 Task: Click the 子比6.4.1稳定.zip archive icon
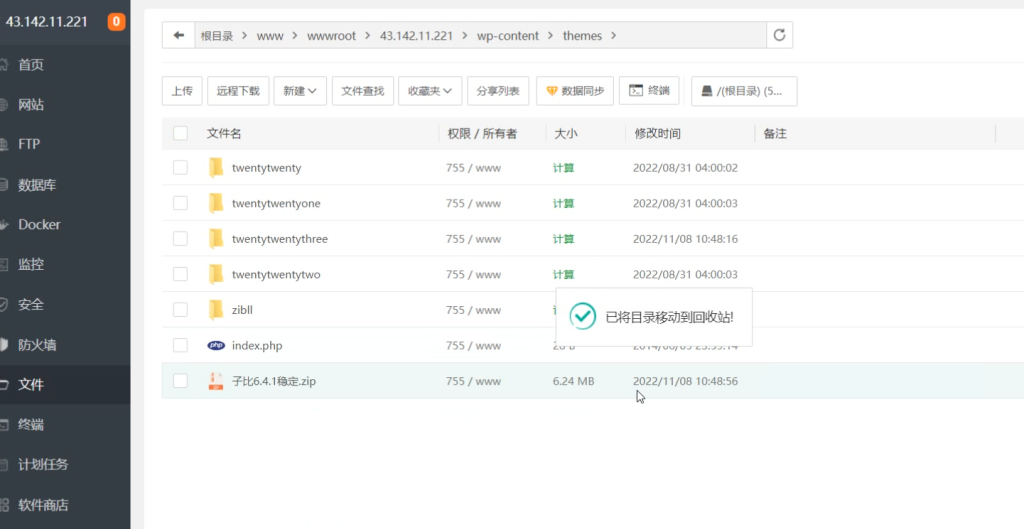click(216, 381)
